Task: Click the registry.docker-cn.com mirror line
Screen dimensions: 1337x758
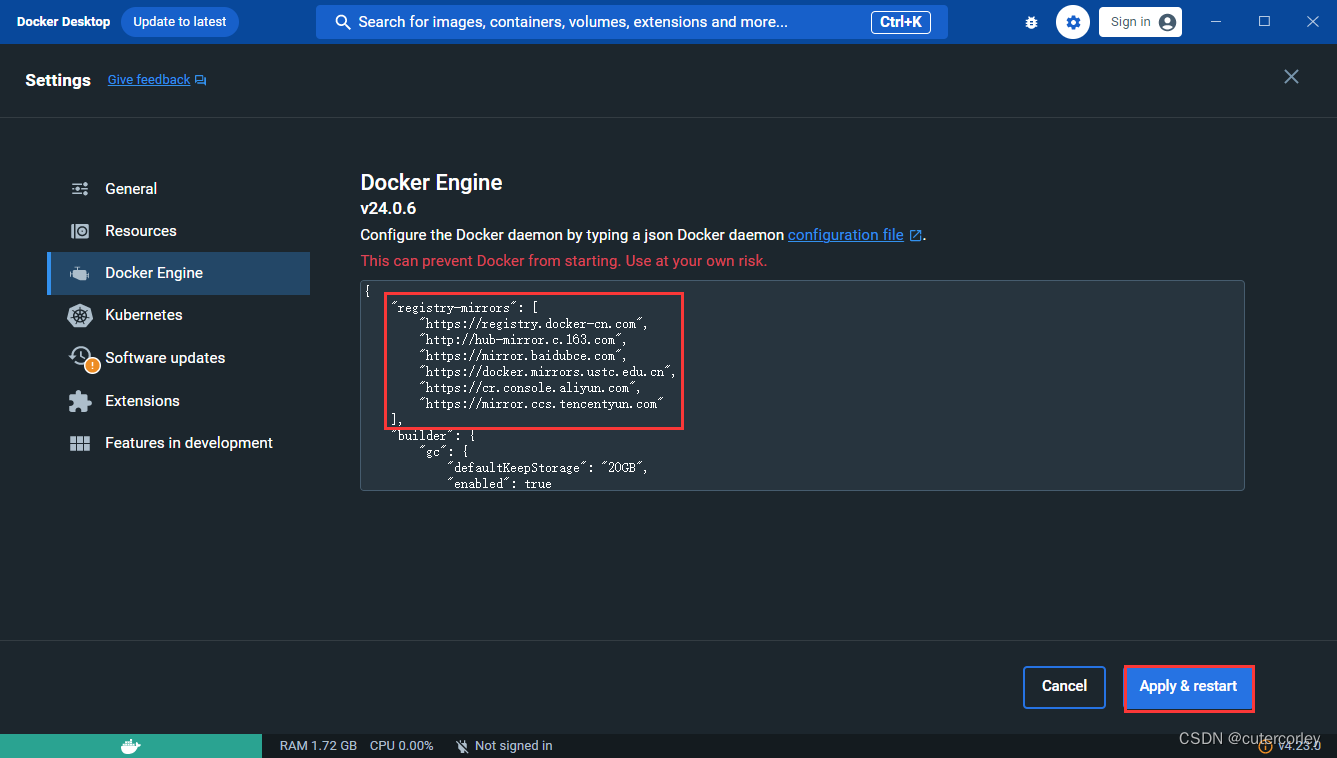Action: [x=534, y=324]
